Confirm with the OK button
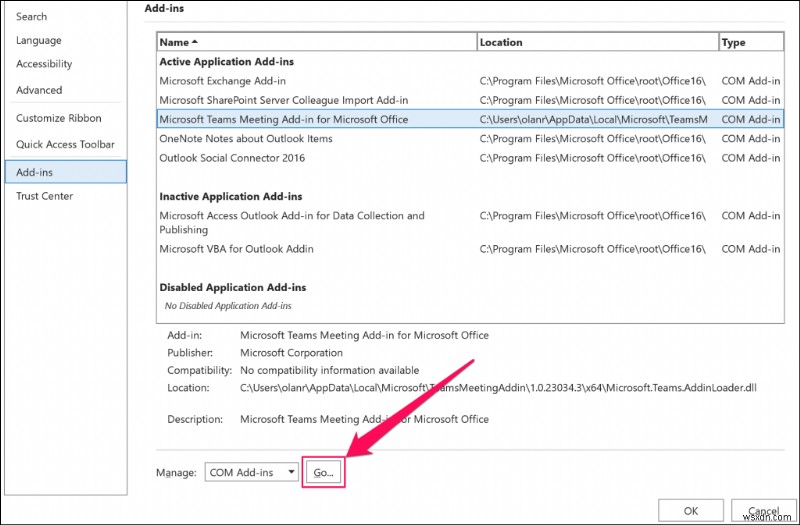 point(691,511)
